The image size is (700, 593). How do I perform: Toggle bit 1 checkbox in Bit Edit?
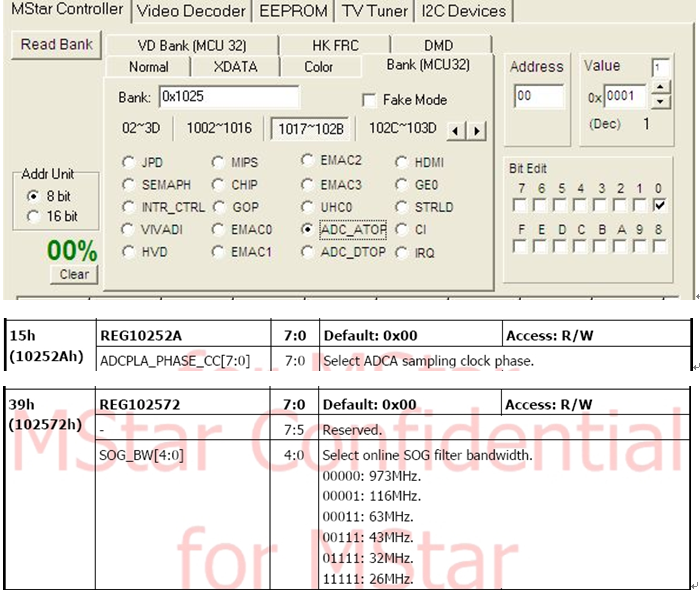pos(640,205)
